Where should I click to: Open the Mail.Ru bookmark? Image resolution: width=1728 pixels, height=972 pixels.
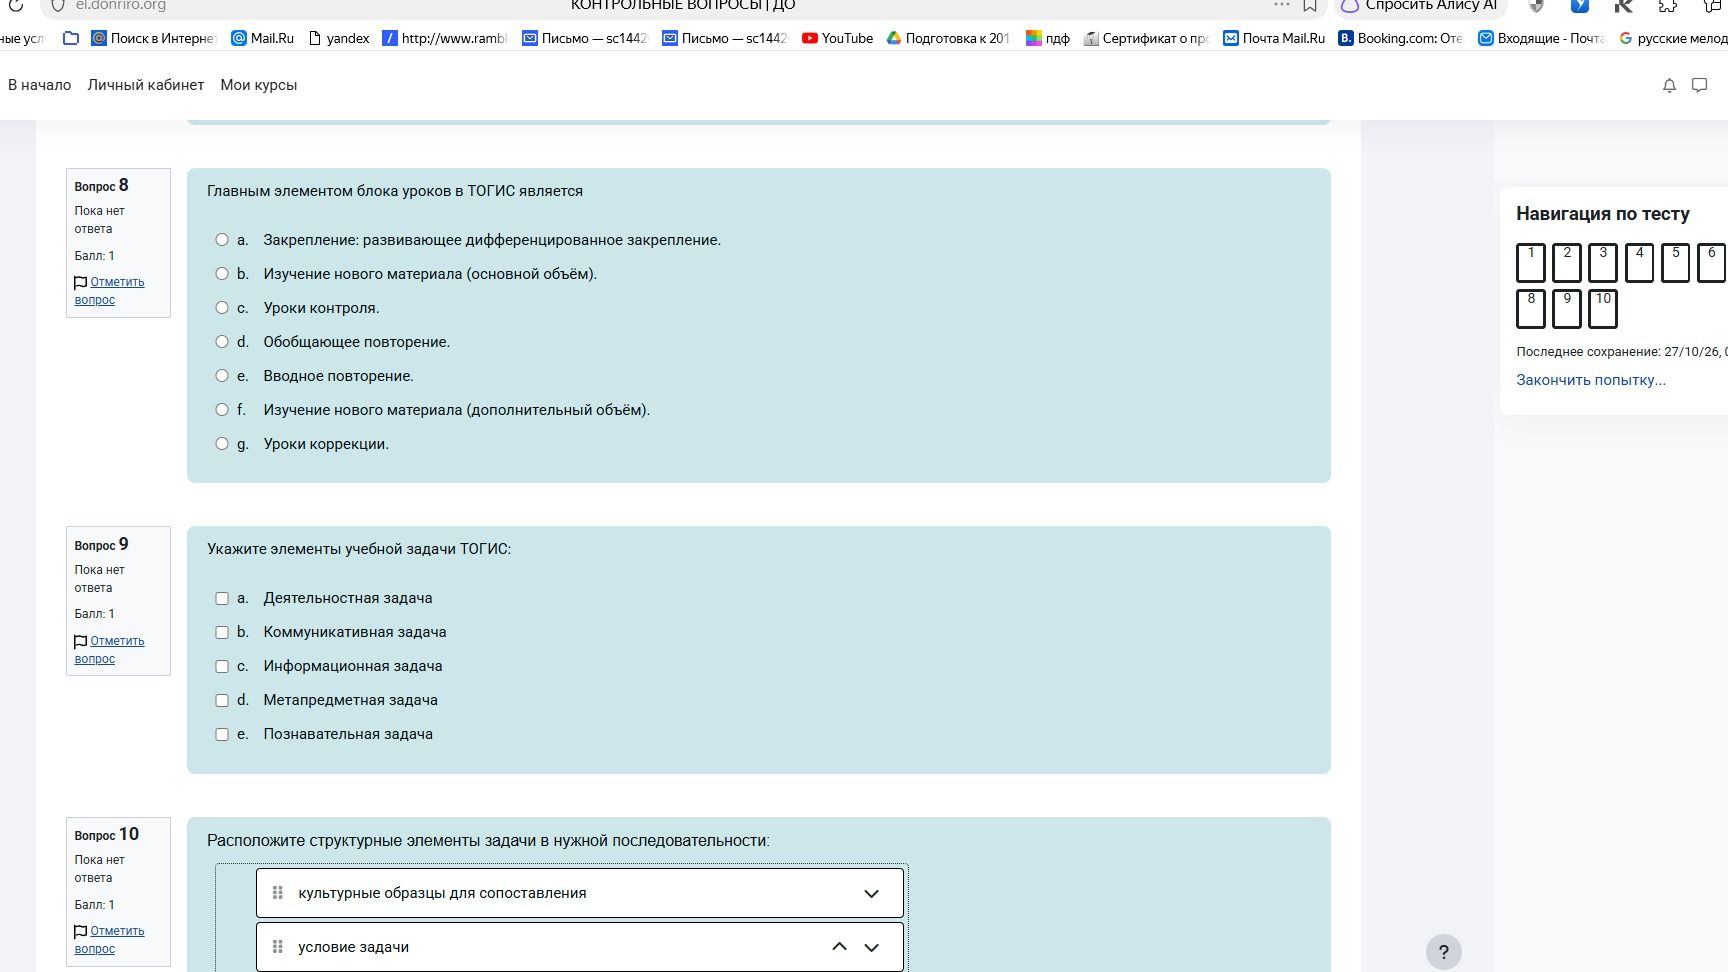[262, 38]
